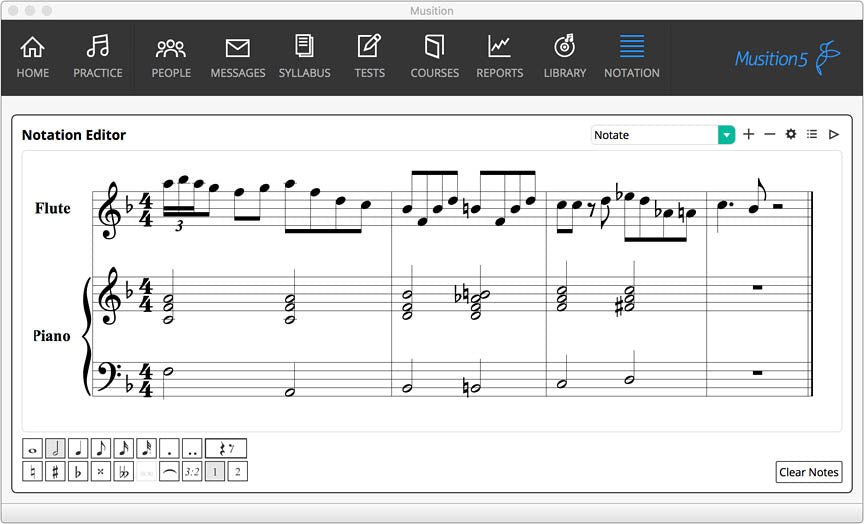Image resolution: width=864 pixels, height=524 pixels.
Task: Click the Piano staff label
Action: pyautogui.click(x=51, y=336)
